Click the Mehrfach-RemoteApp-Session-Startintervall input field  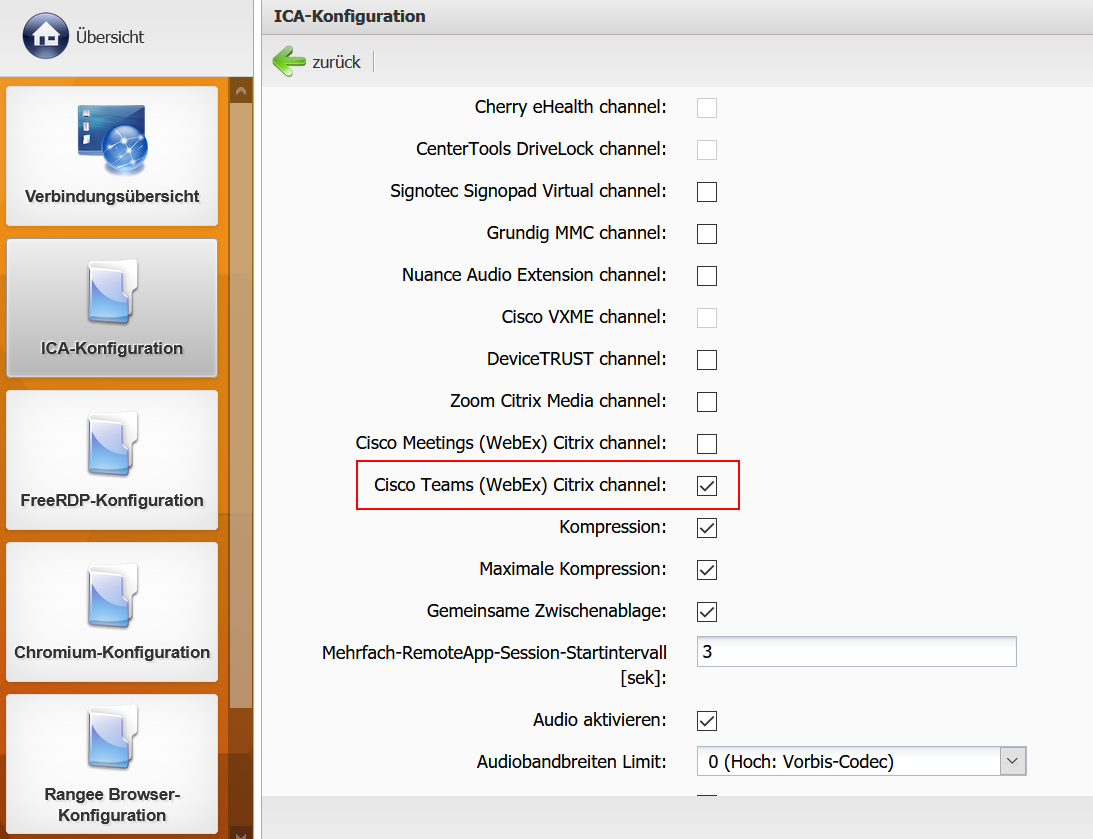pos(856,652)
